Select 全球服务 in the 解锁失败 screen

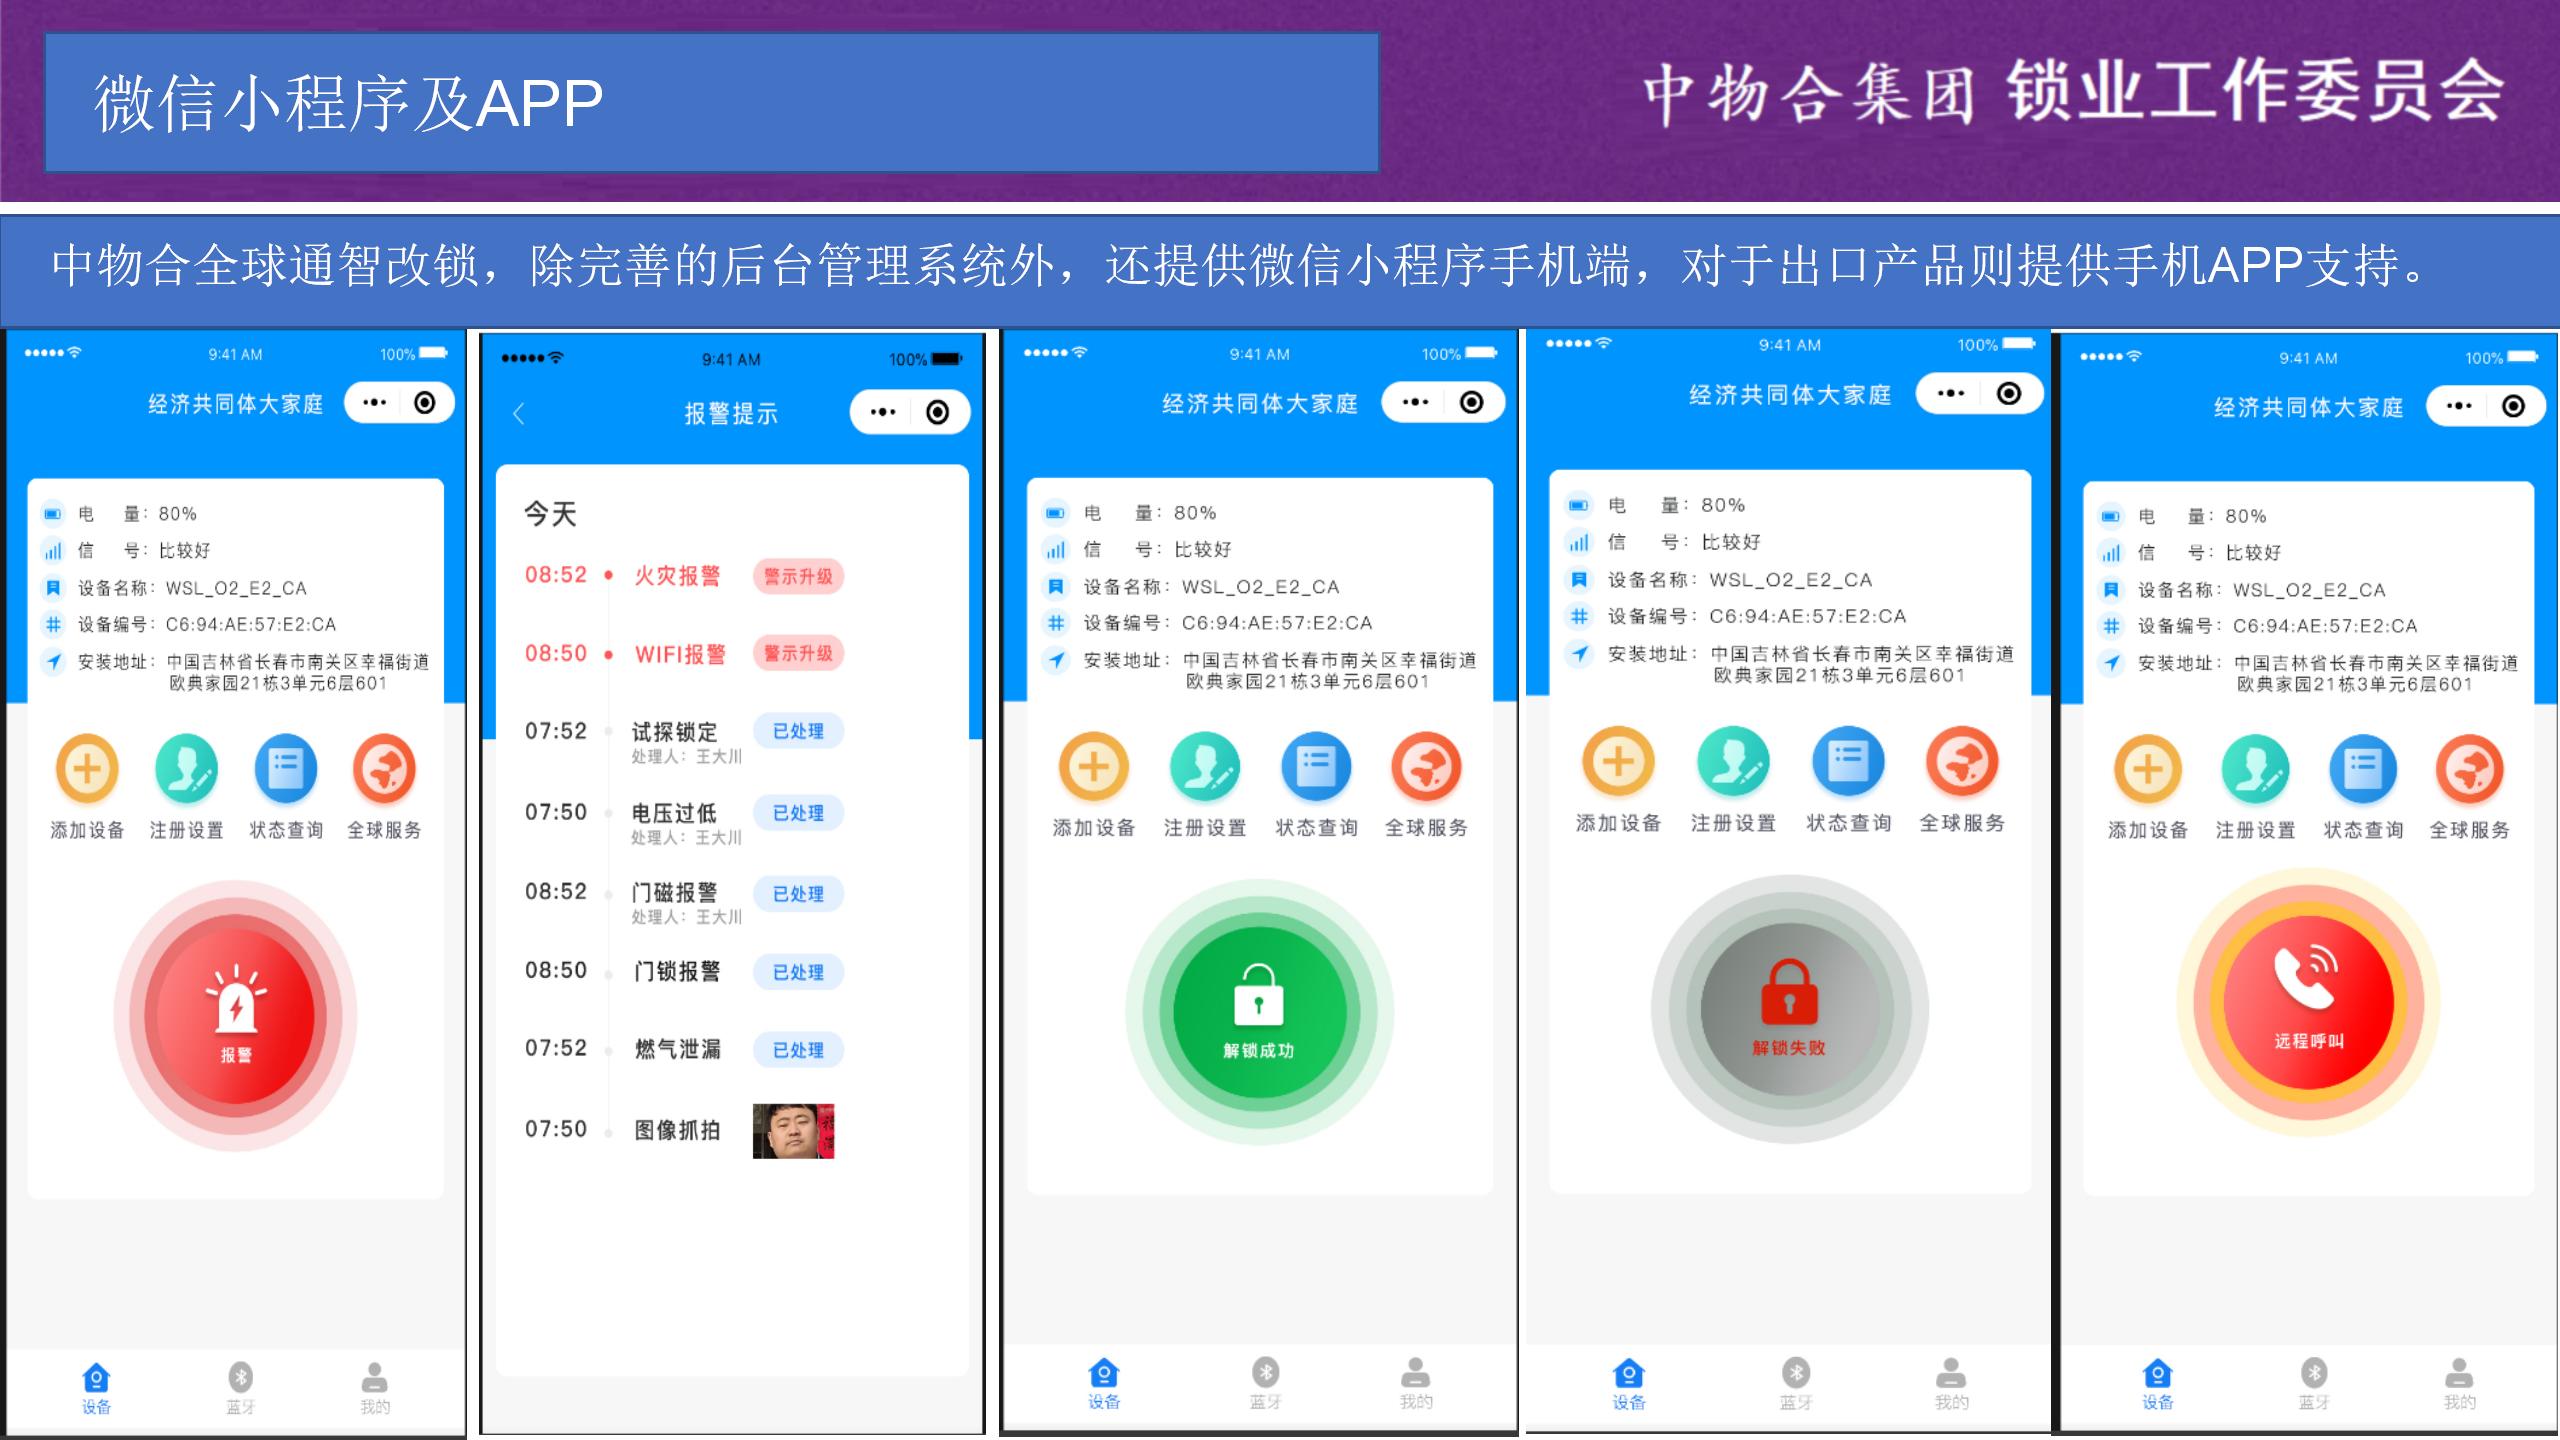1962,762
